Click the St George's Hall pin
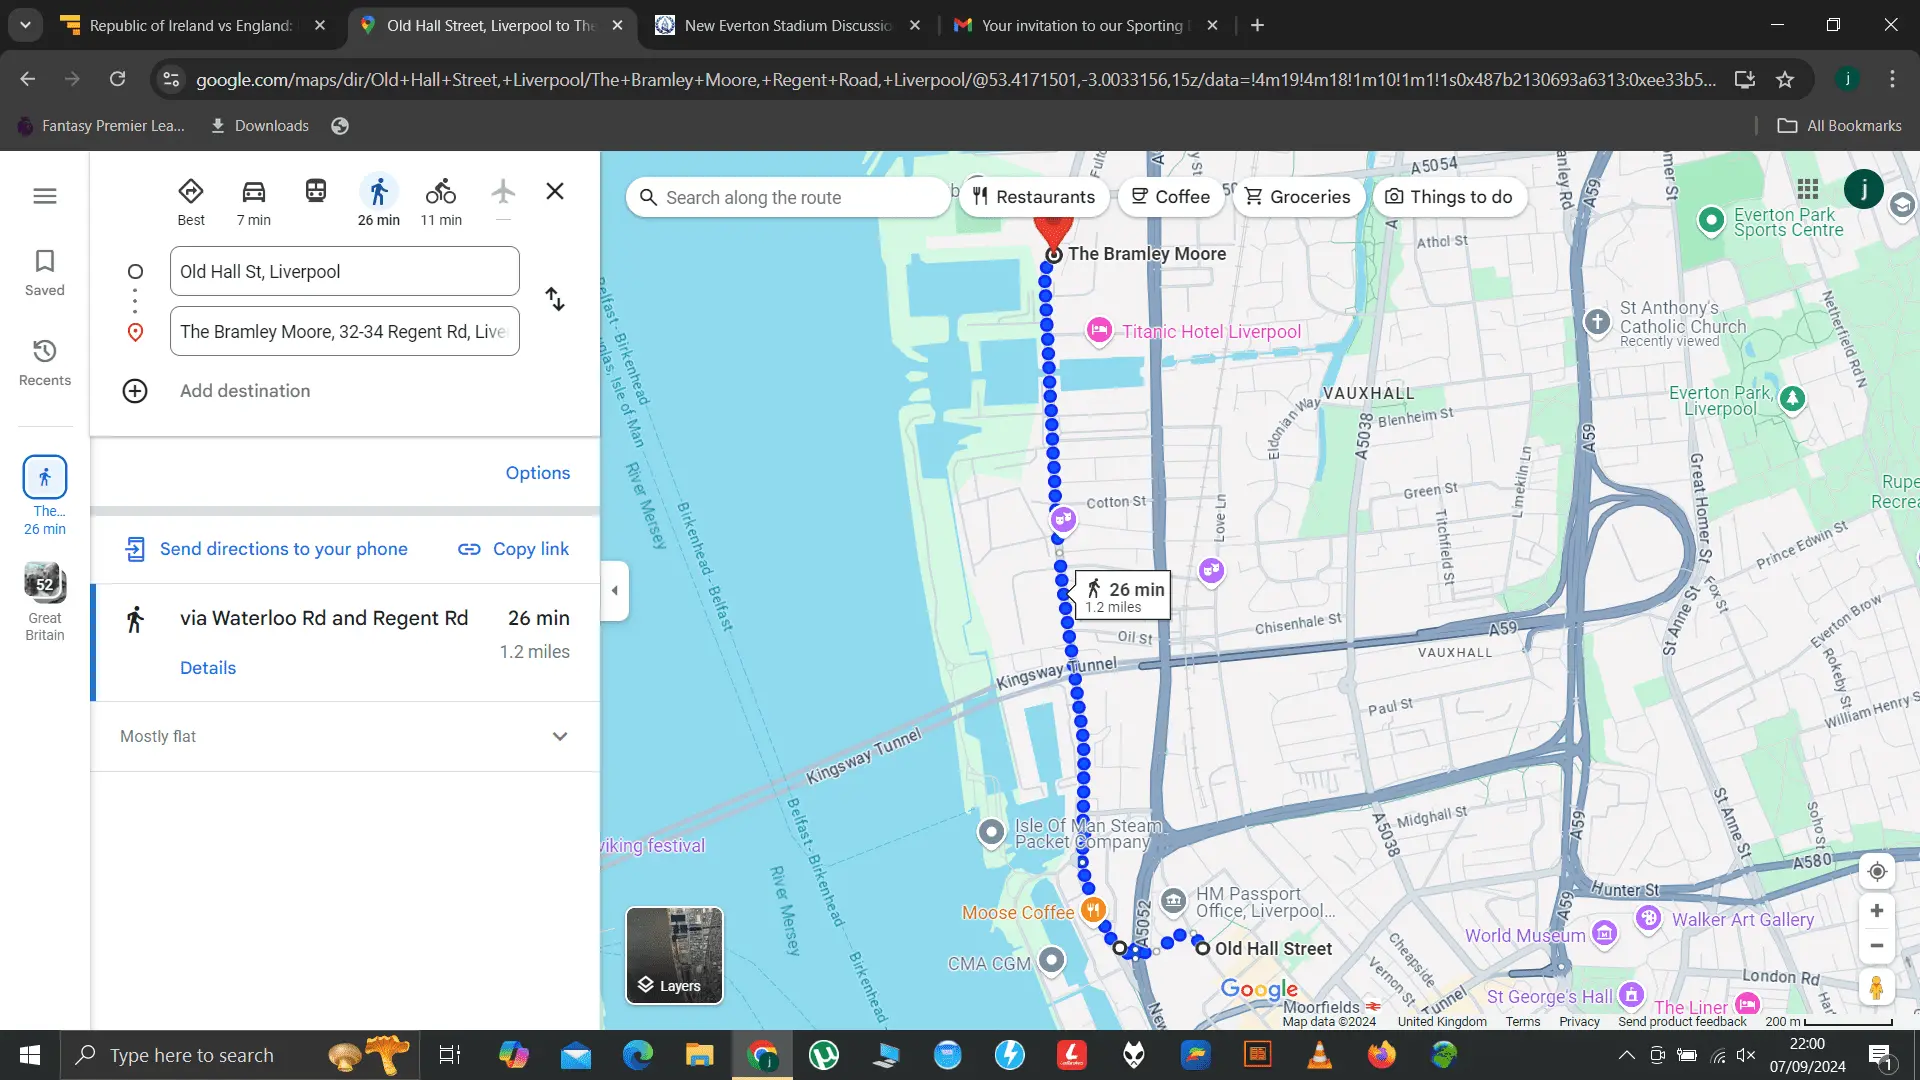This screenshot has height=1080, width=1920. pyautogui.click(x=1632, y=994)
